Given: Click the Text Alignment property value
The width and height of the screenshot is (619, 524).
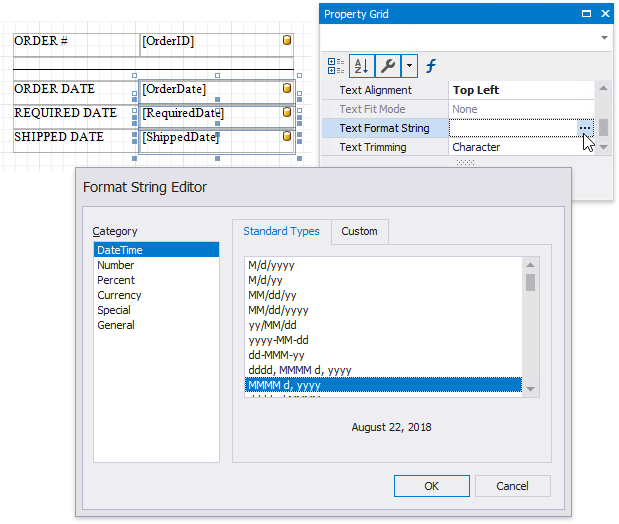Looking at the screenshot, I should click(x=520, y=90).
